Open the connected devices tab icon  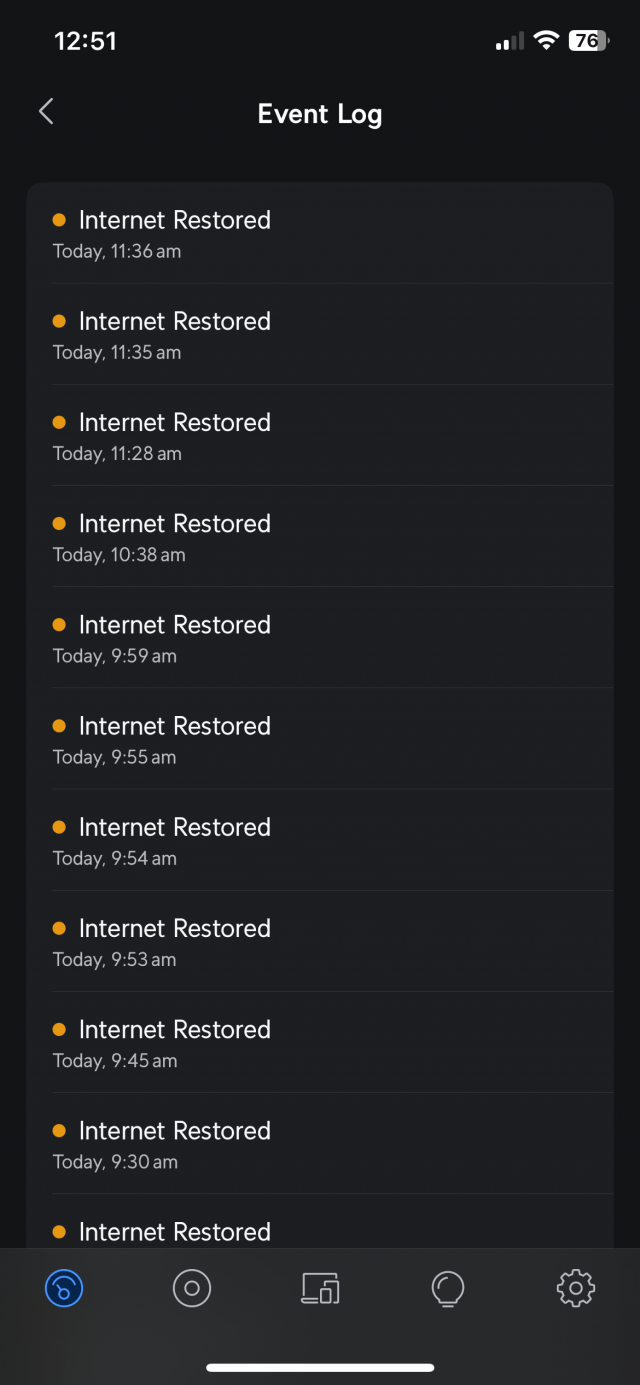320,1288
